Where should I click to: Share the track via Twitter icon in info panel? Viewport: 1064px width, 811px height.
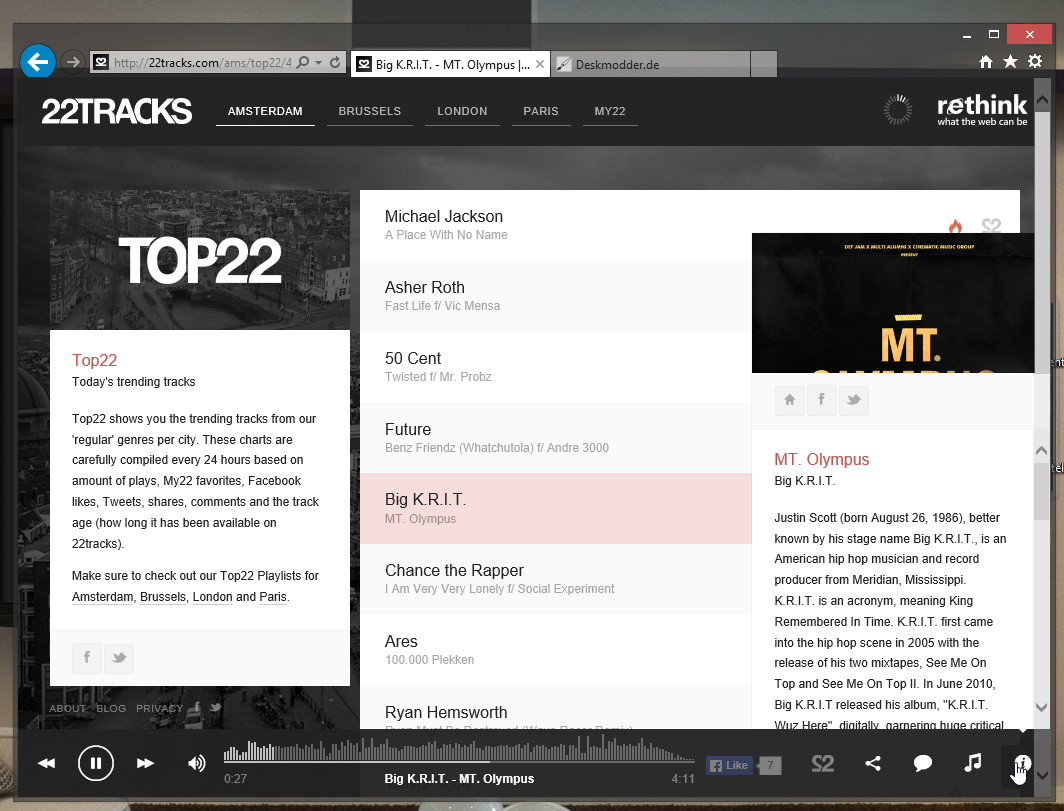[854, 400]
